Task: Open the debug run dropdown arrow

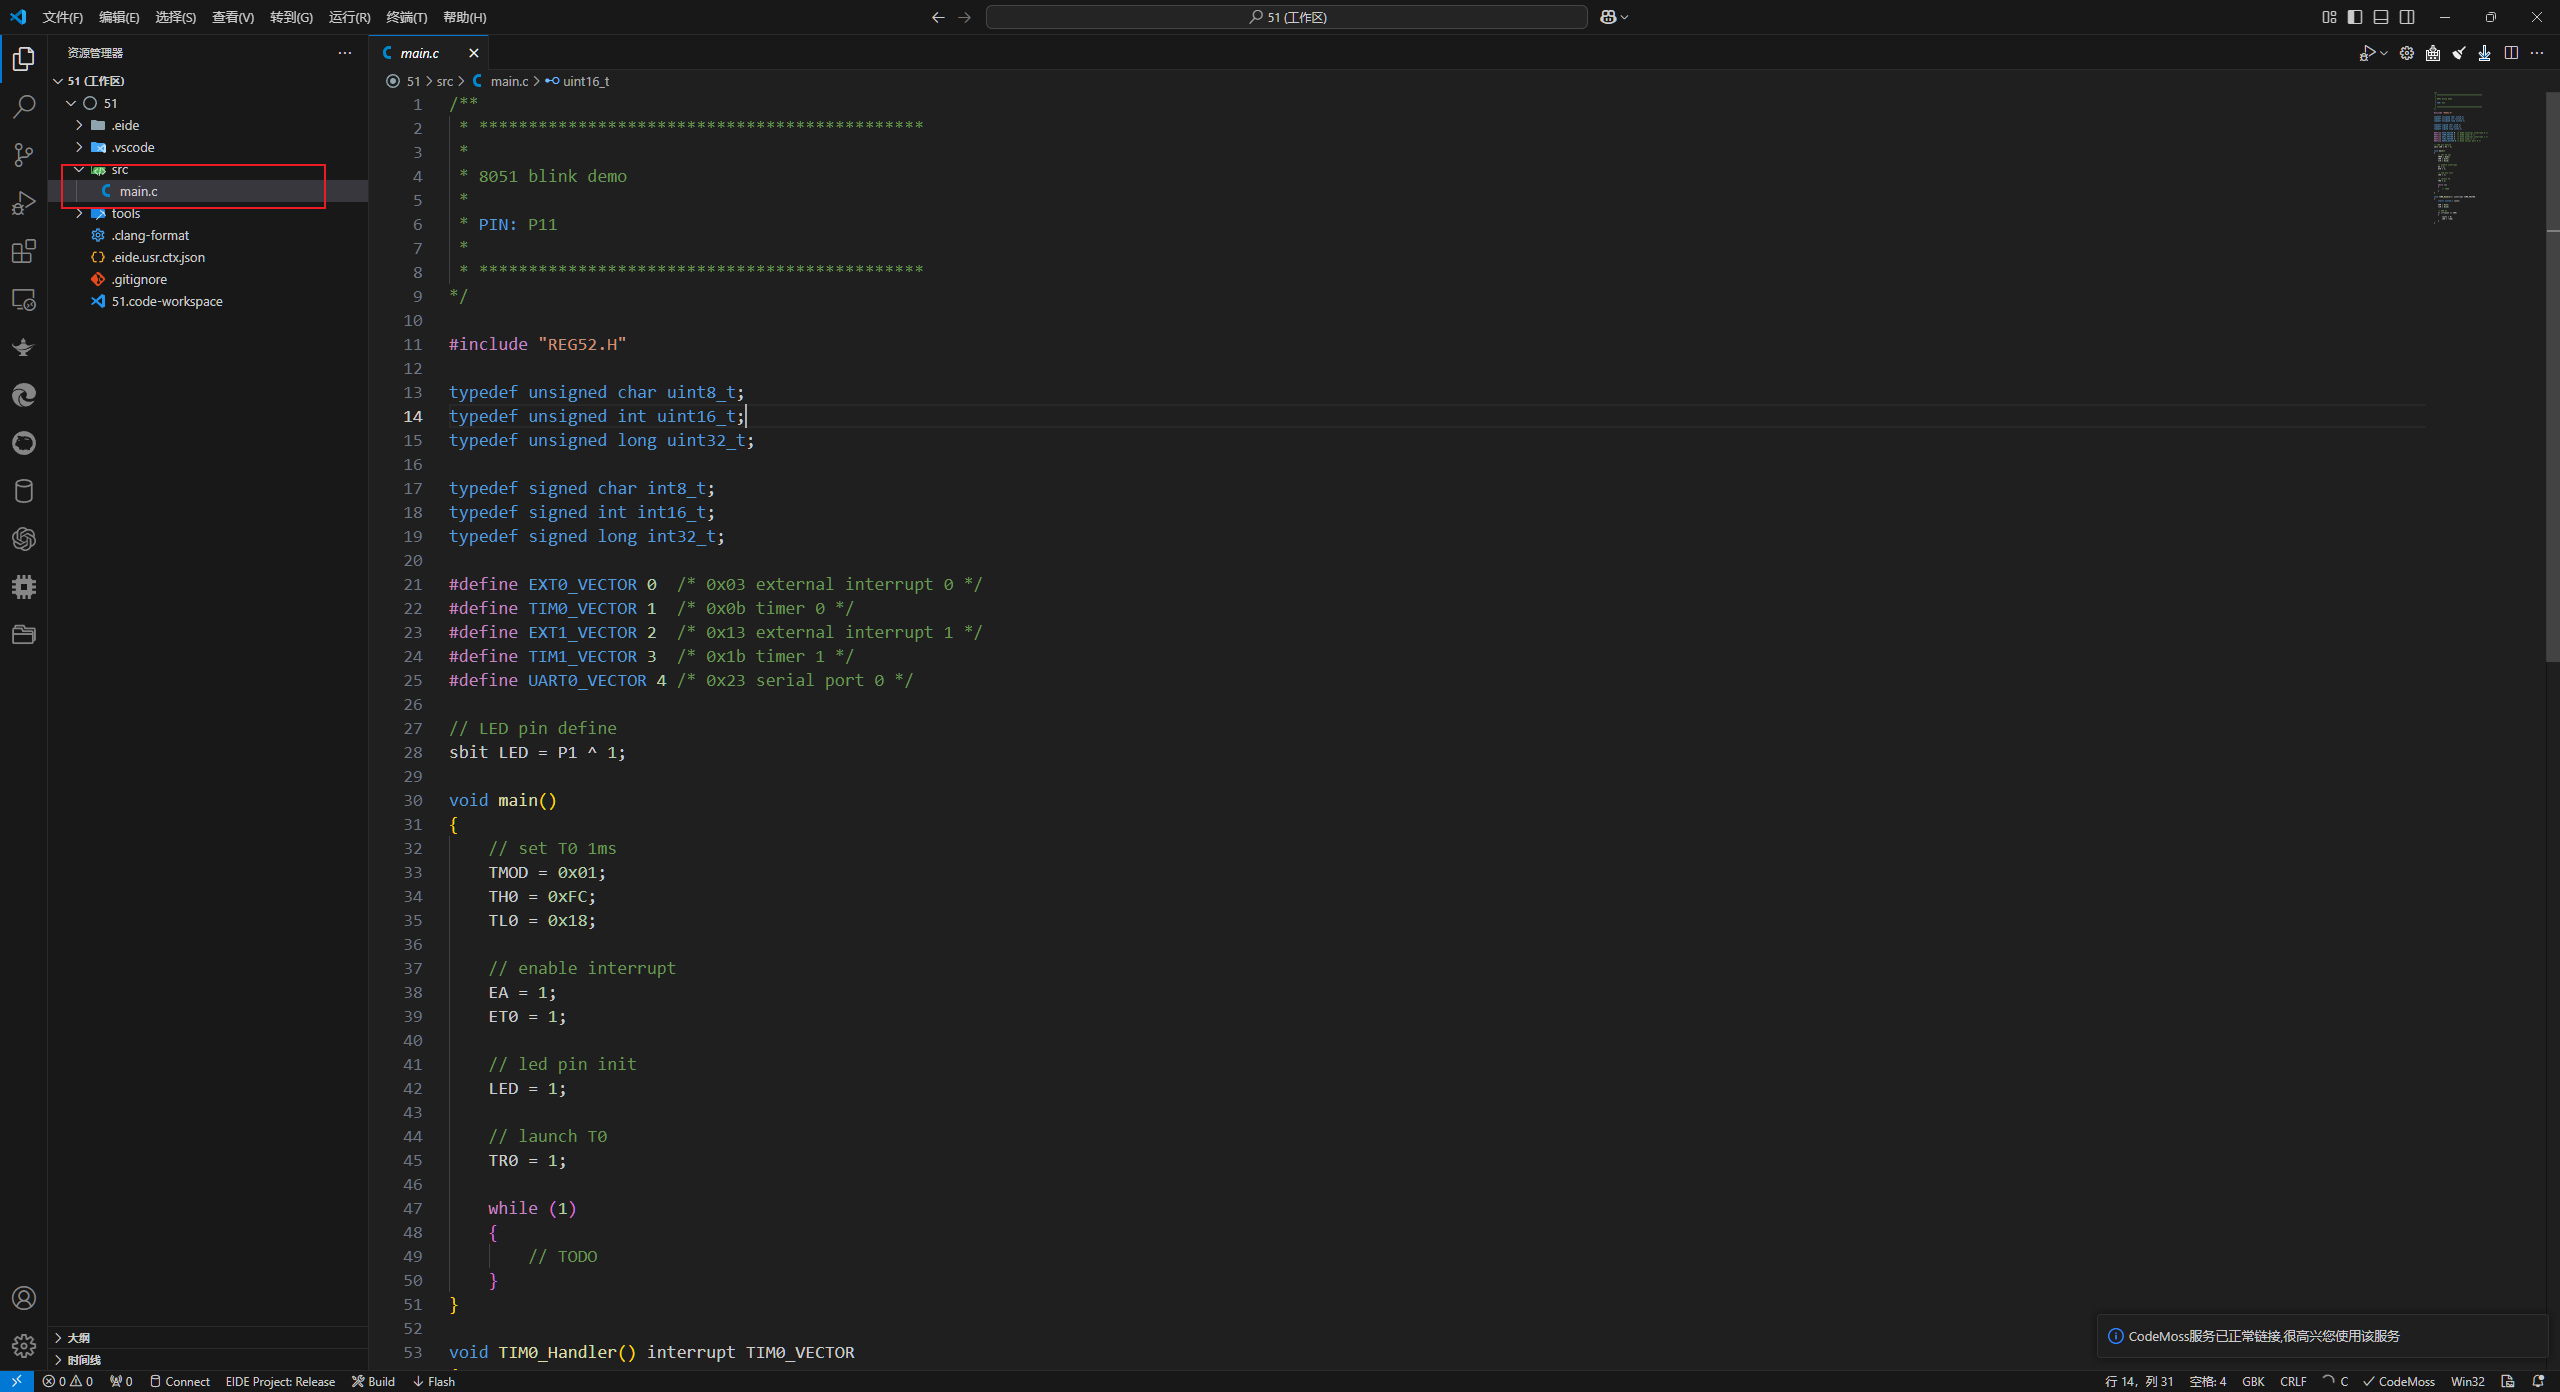Action: [x=2384, y=53]
